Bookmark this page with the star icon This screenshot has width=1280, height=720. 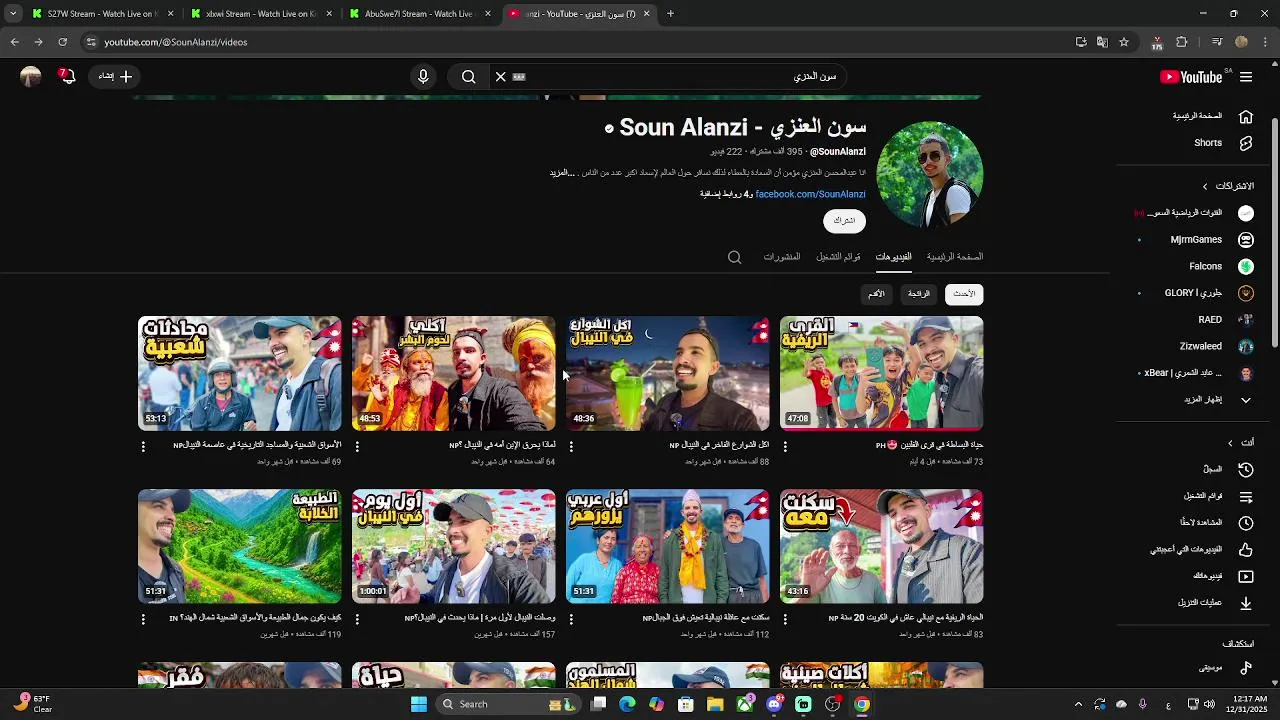point(1124,42)
